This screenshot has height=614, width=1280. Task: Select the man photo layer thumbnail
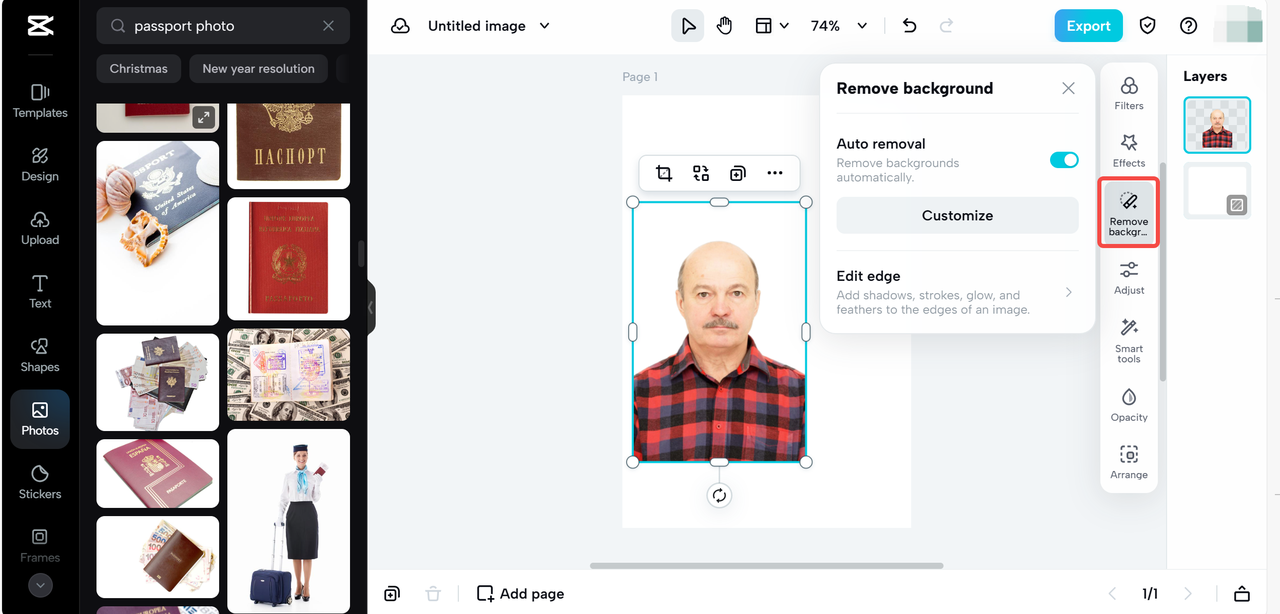1217,125
